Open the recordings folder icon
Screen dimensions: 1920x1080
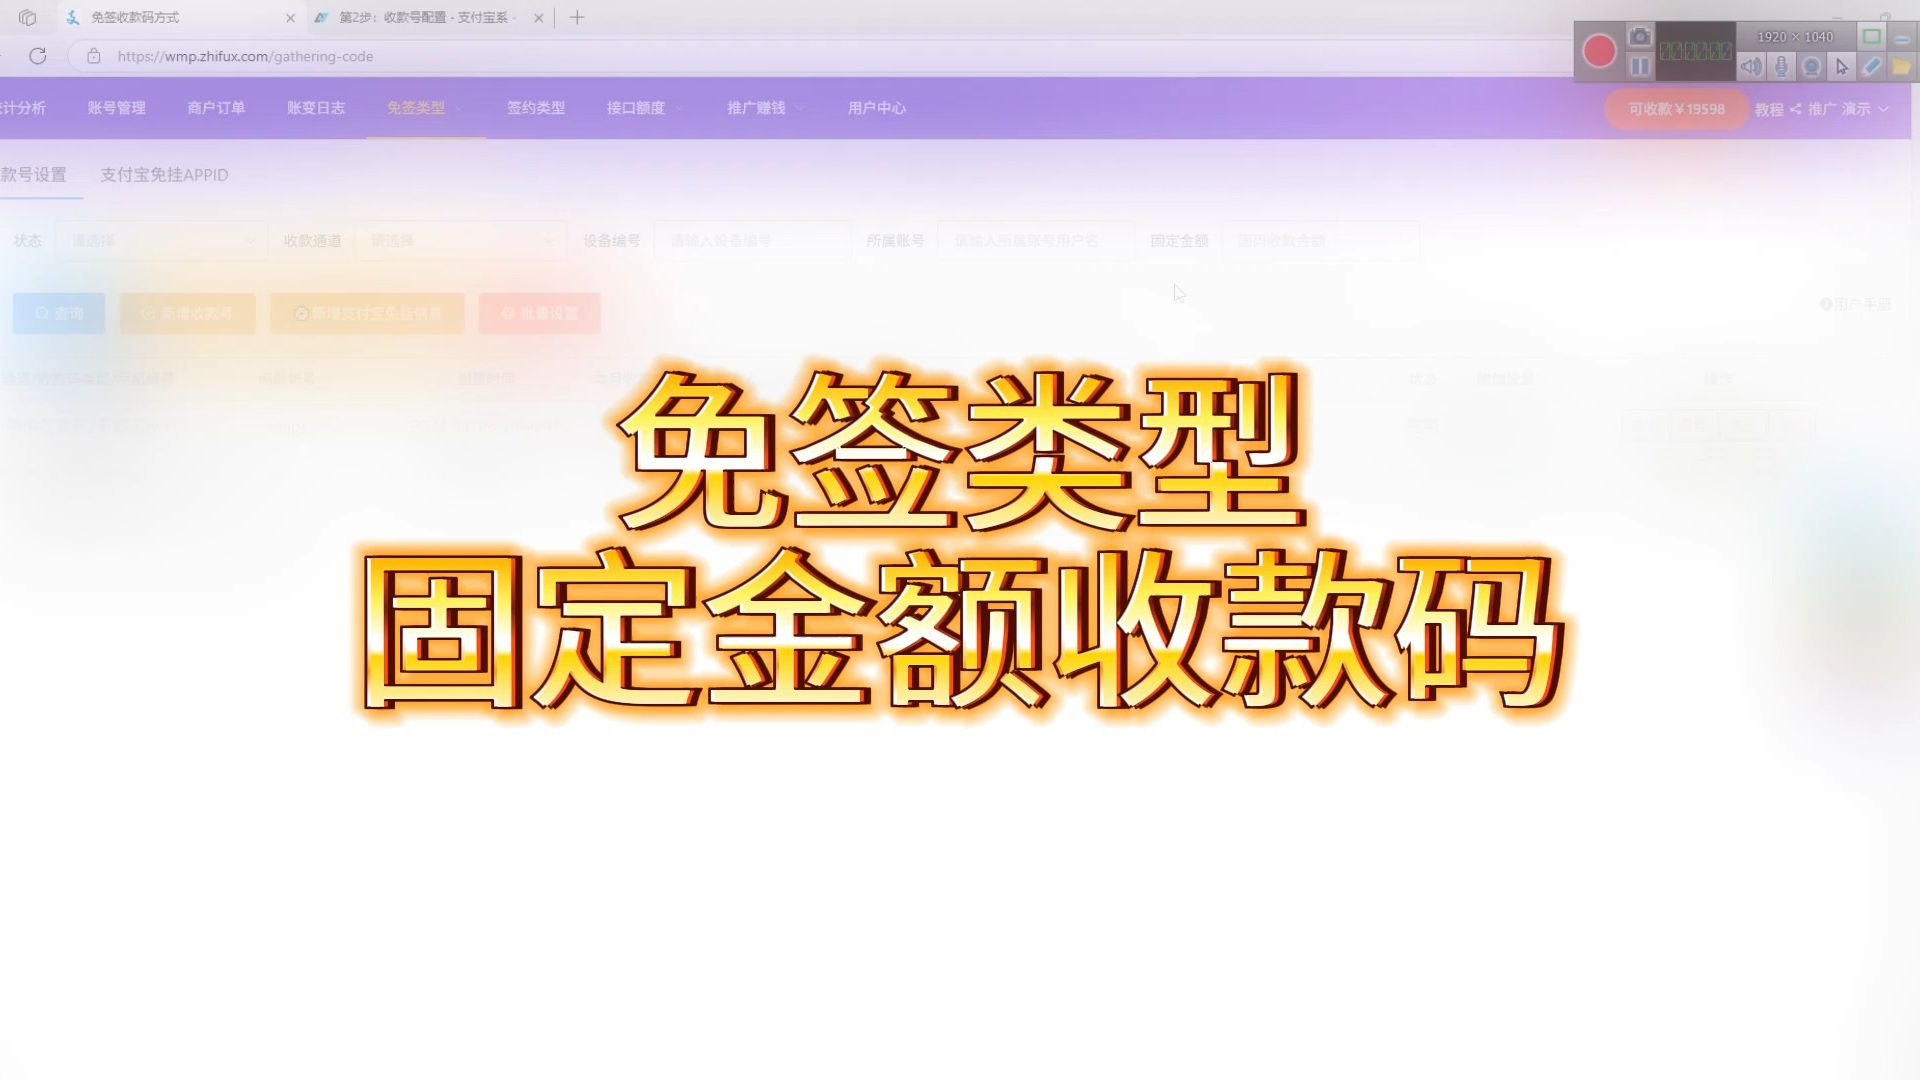tap(1901, 67)
